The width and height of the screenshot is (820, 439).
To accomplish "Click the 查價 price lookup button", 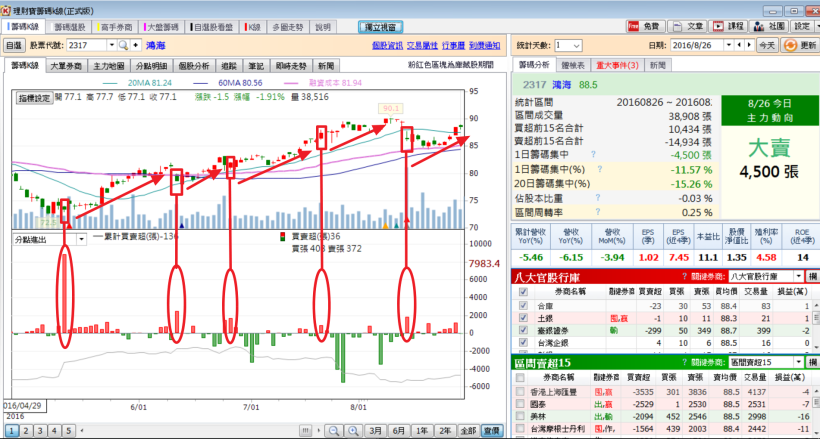I will click(491, 431).
